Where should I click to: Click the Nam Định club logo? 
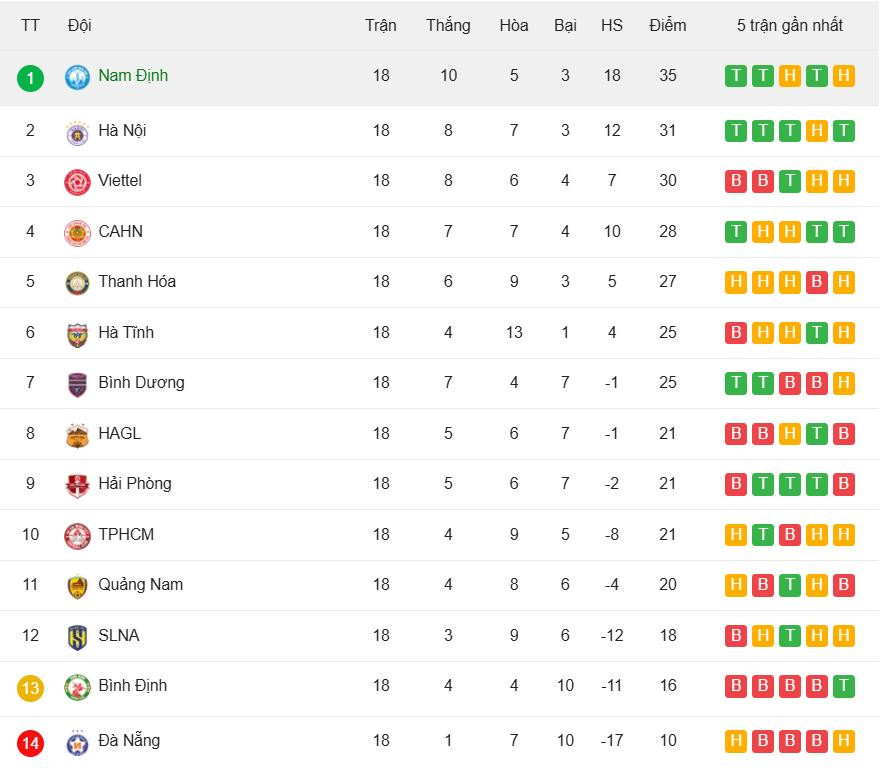pyautogui.click(x=77, y=77)
